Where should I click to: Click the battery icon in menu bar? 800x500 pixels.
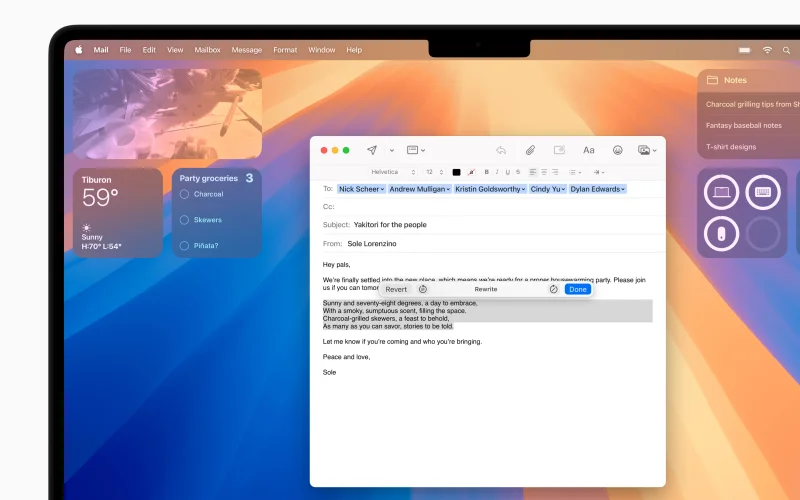click(745, 50)
